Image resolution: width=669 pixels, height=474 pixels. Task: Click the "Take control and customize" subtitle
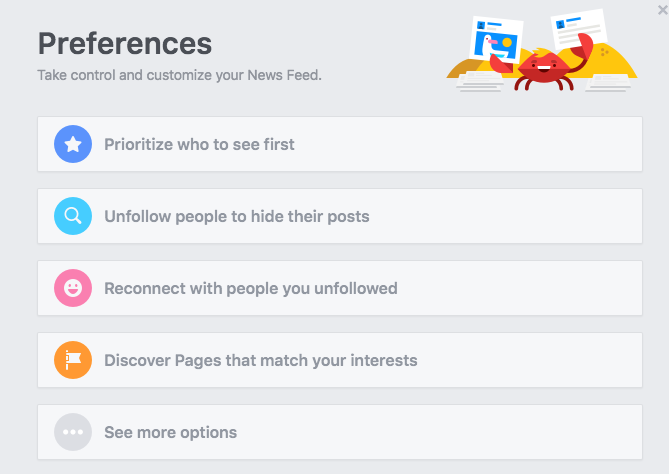[x=179, y=75]
